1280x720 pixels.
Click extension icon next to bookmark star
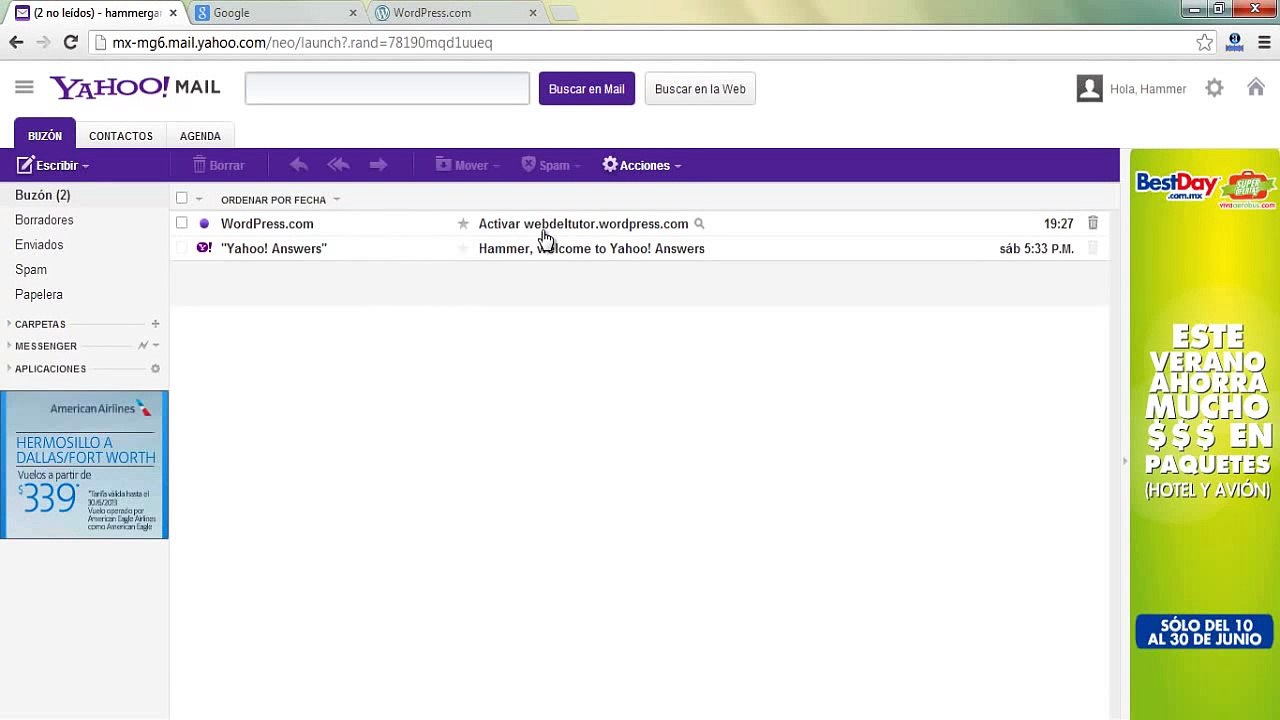[1234, 42]
